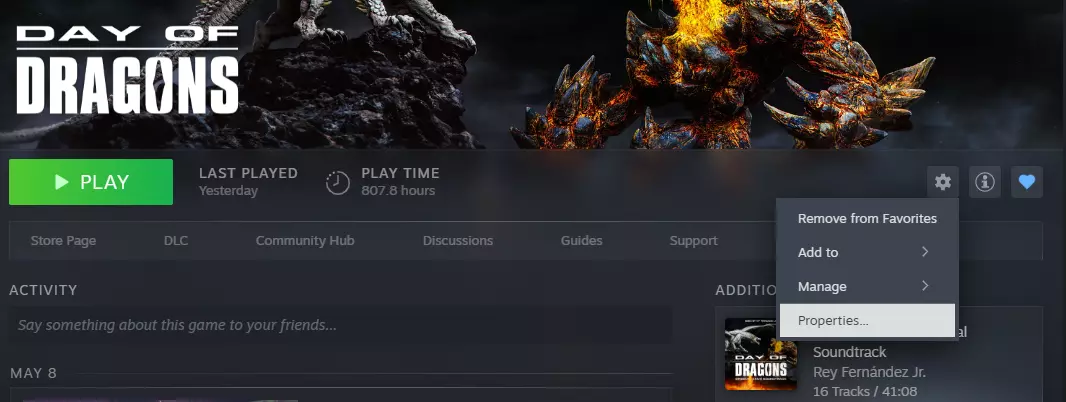Go to the DLC tab
This screenshot has width=1066, height=402.
coord(175,240)
